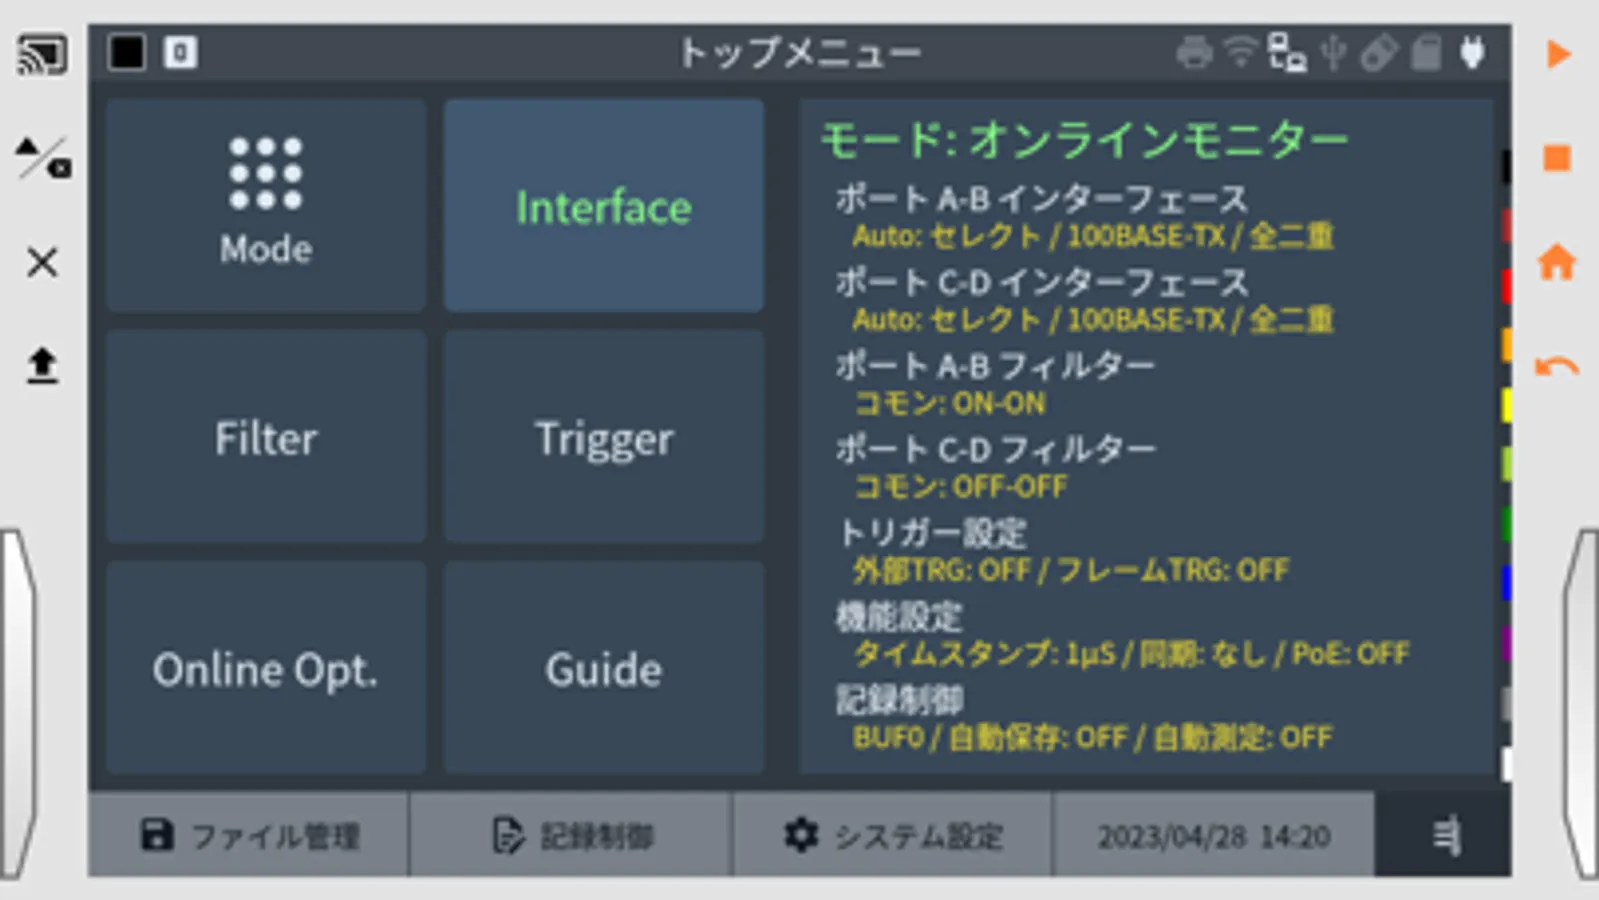Click コモン: ON-ON value
Viewport: 1599px width, 900px height.
tap(950, 403)
